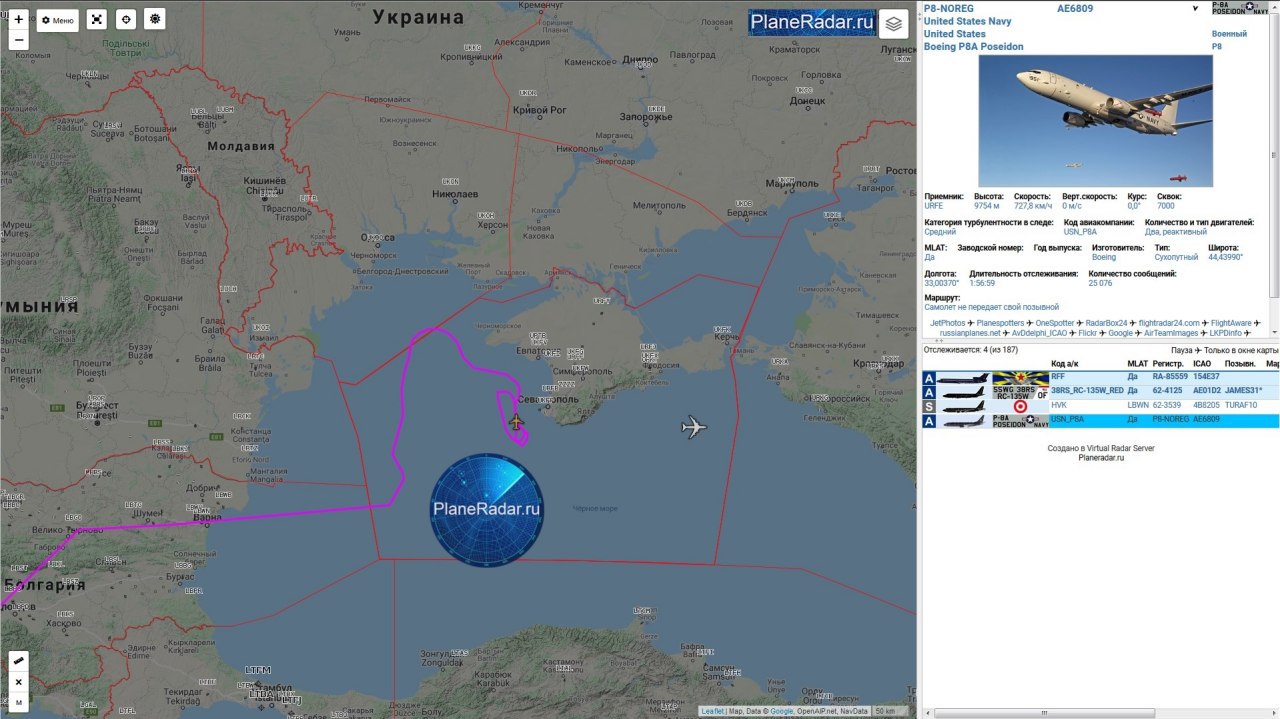Click the AE6809 ICAO in detail header

[x=1075, y=9]
